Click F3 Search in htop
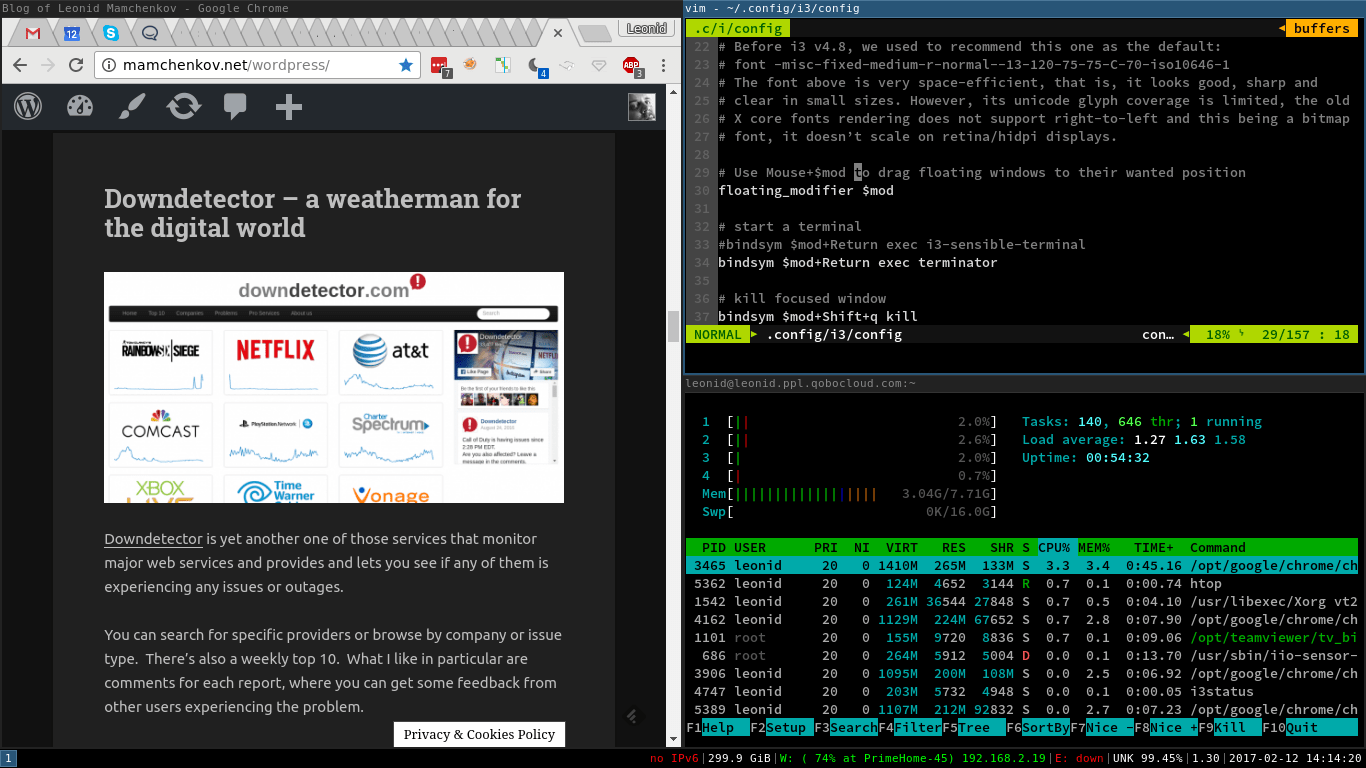The width and height of the screenshot is (1366, 768). tap(846, 727)
